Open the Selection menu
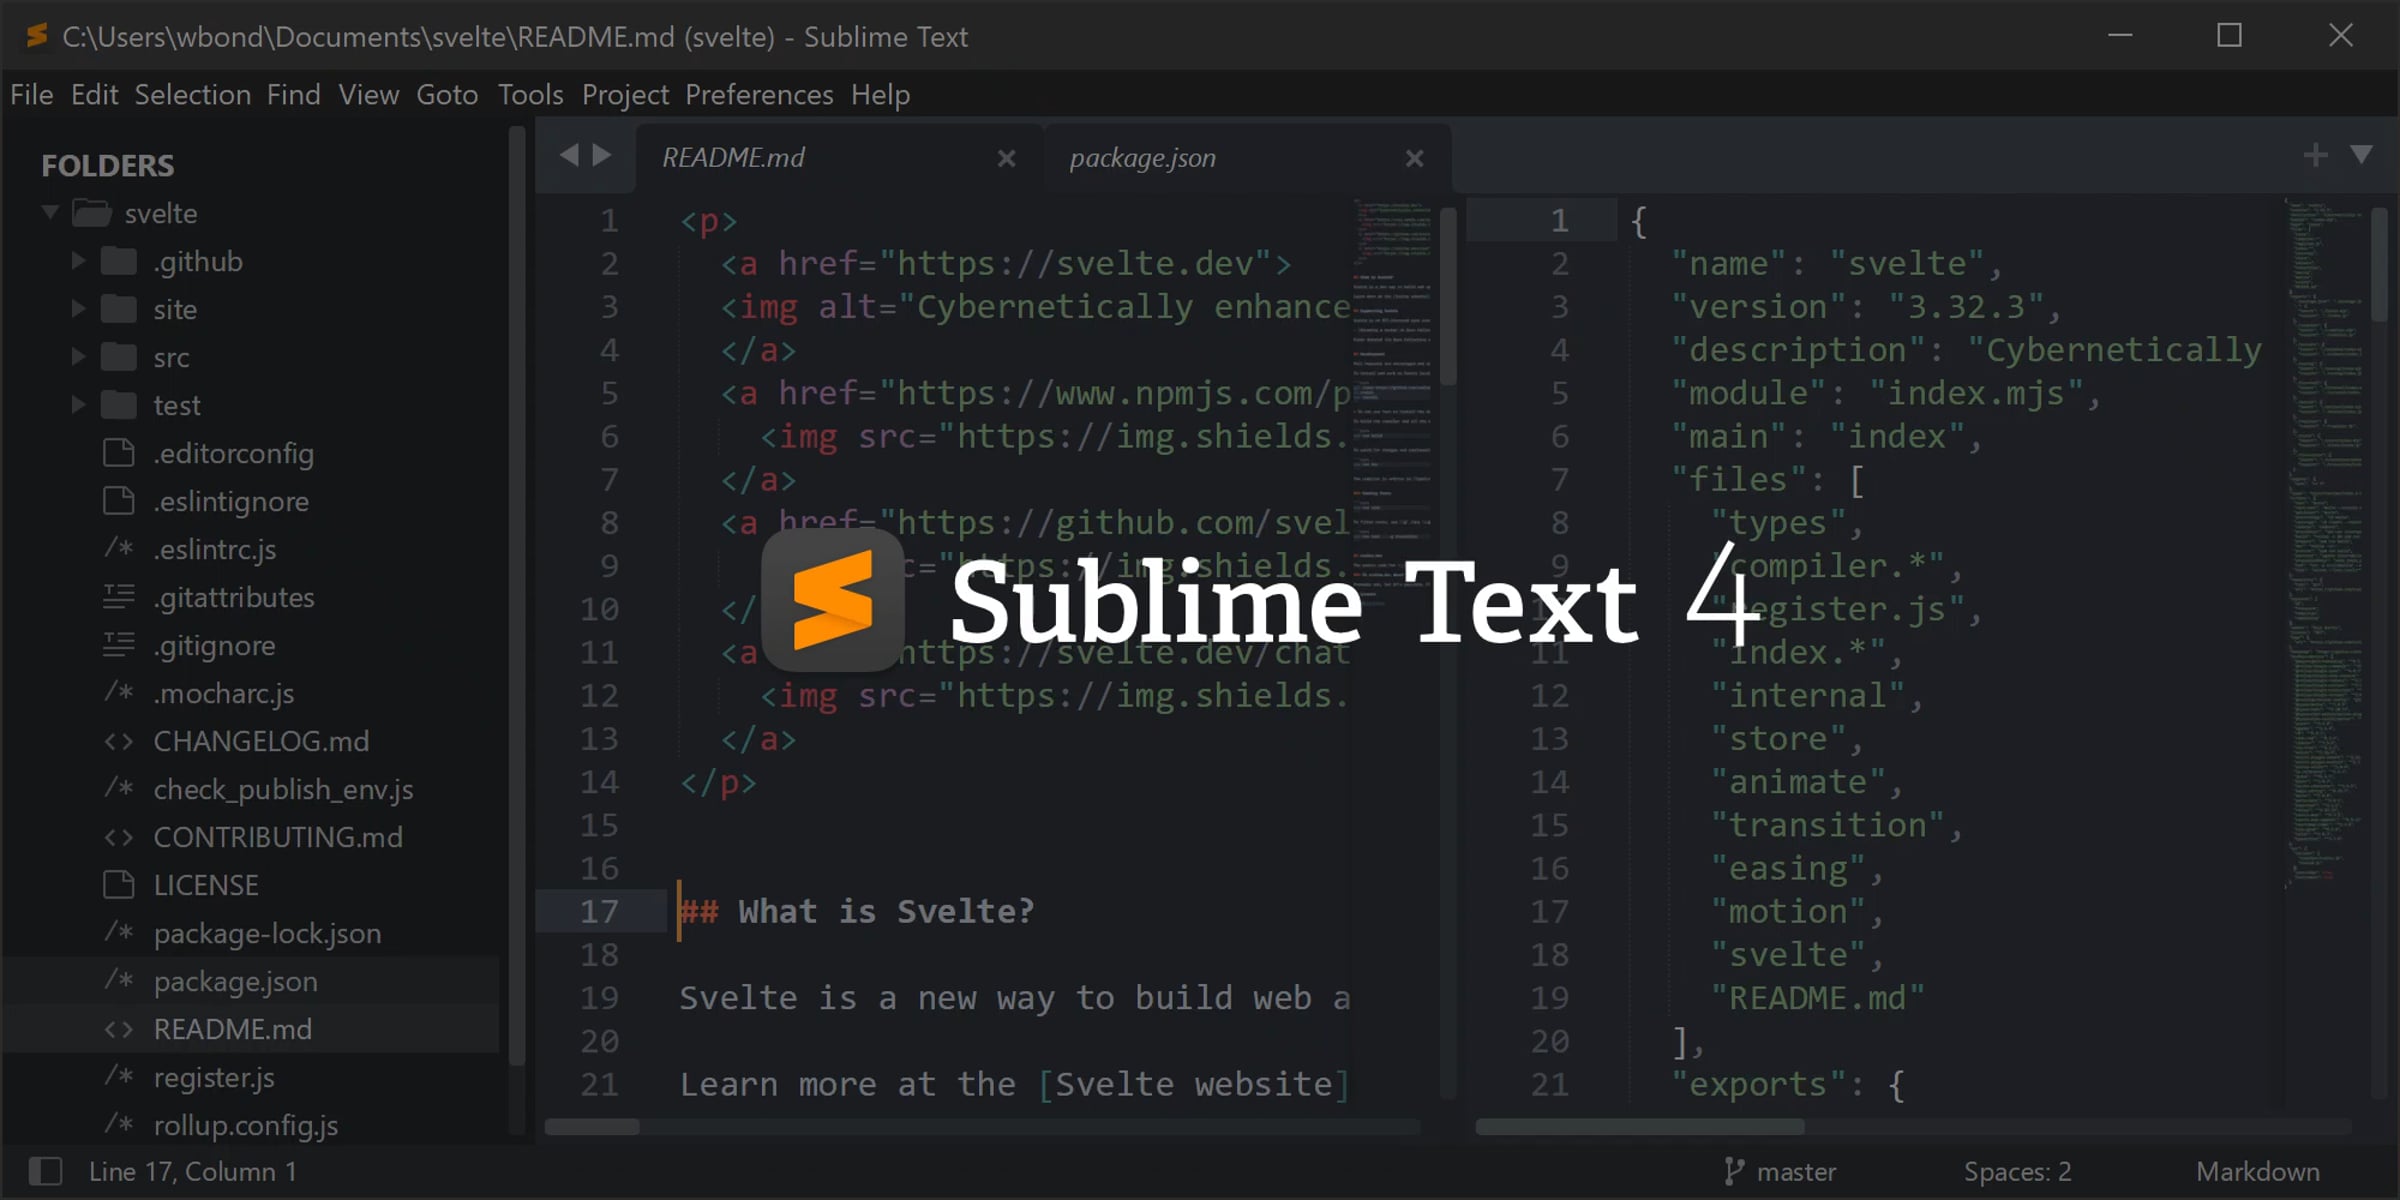The image size is (2400, 1200). click(193, 95)
